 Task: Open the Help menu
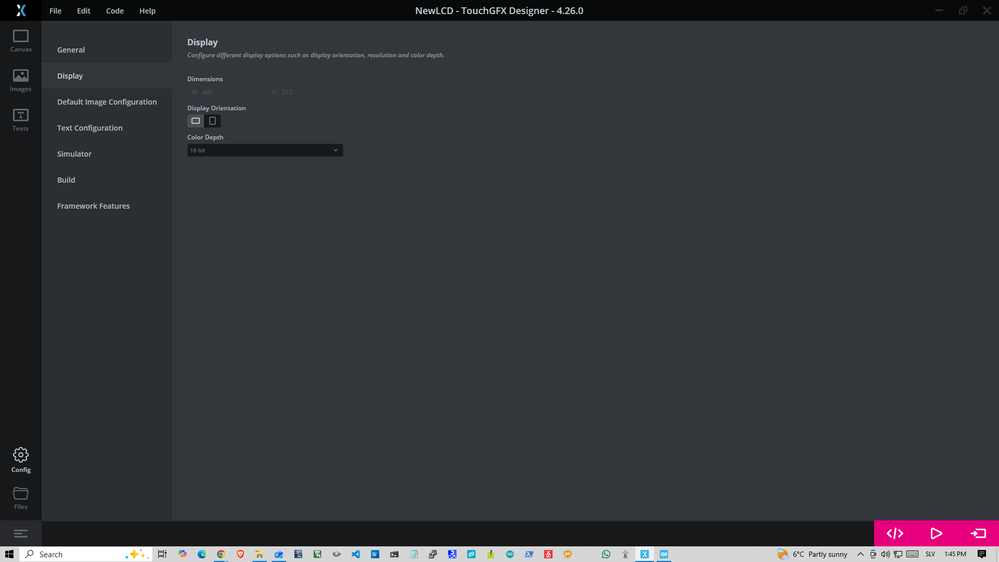coord(147,11)
